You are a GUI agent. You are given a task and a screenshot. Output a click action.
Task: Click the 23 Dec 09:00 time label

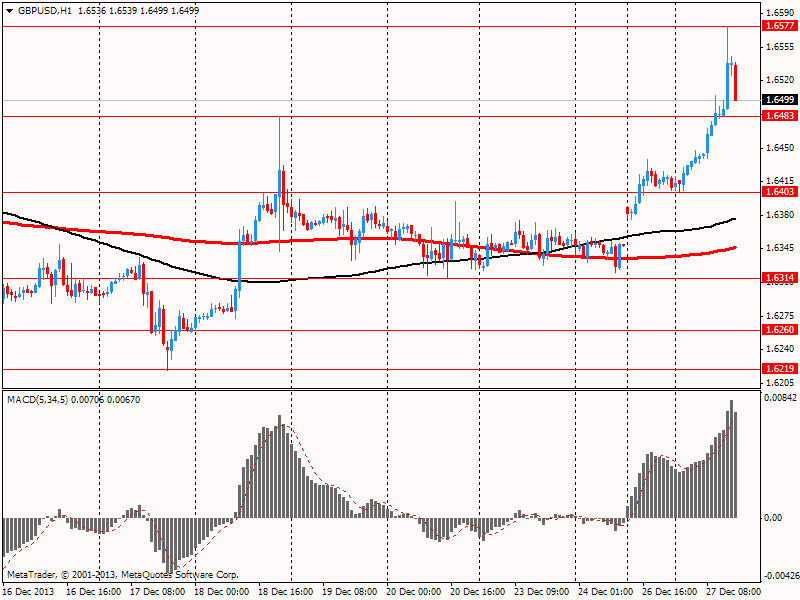(x=542, y=592)
